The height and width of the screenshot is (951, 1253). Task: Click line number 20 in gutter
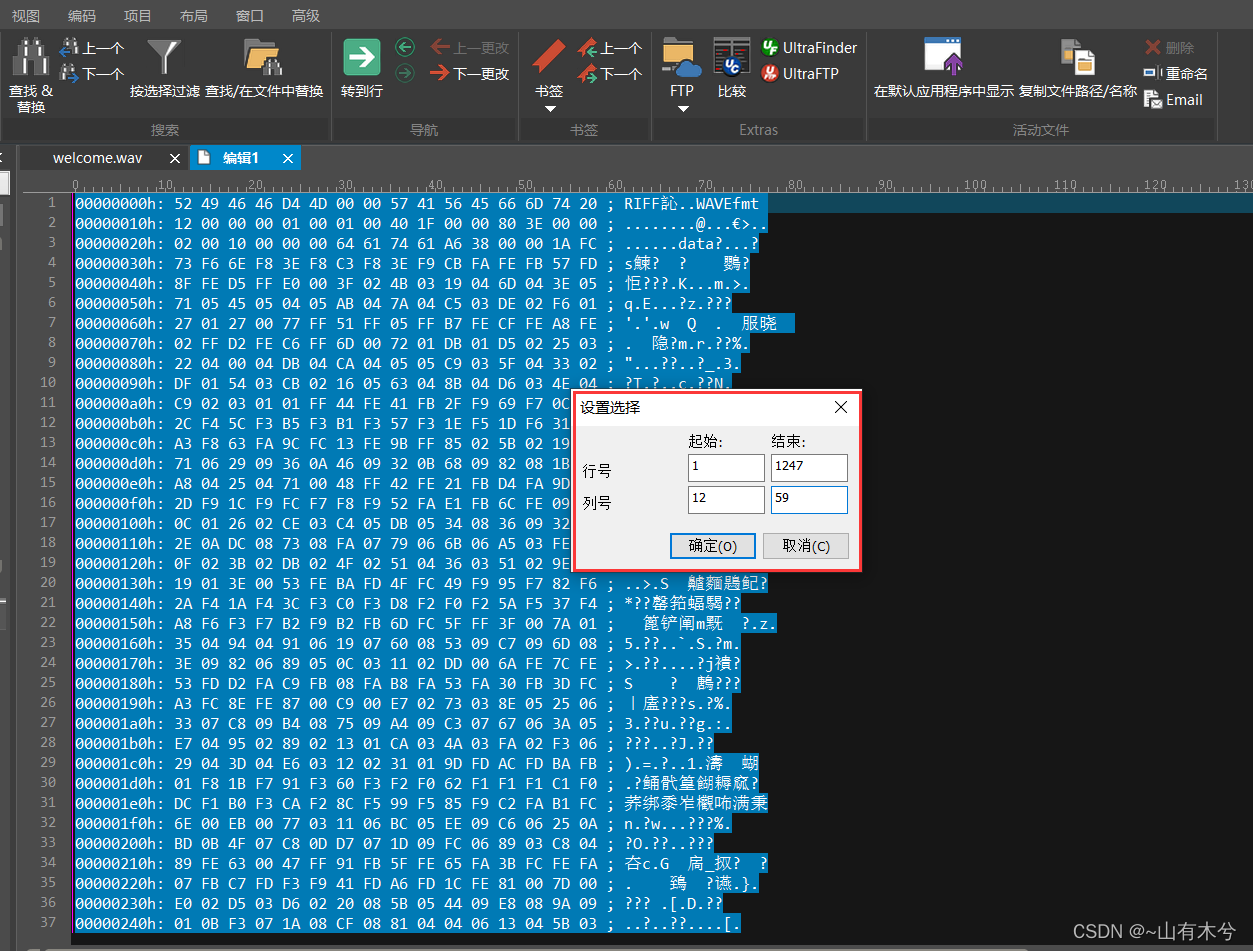coord(48,582)
